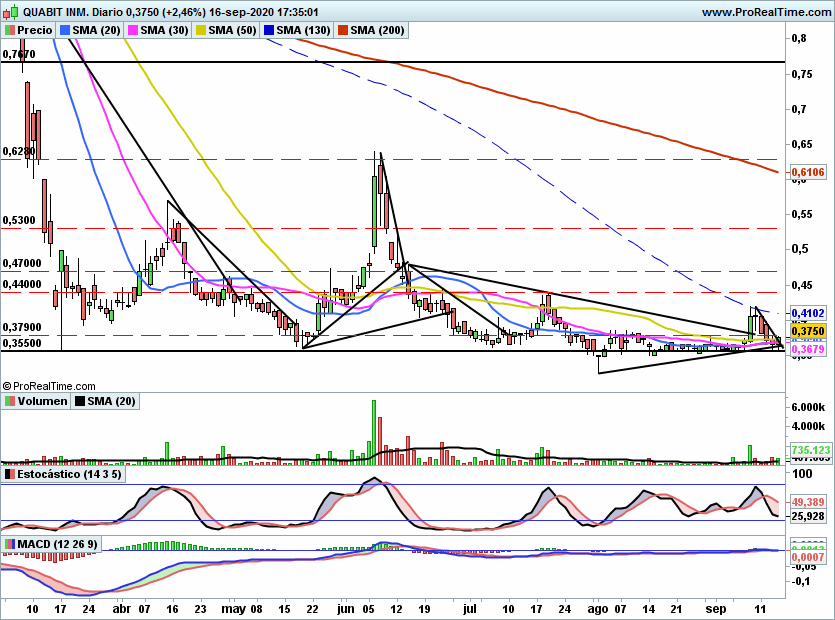Open the www.ProRealTime.com link
This screenshot has width=835, height=620.
point(766,12)
